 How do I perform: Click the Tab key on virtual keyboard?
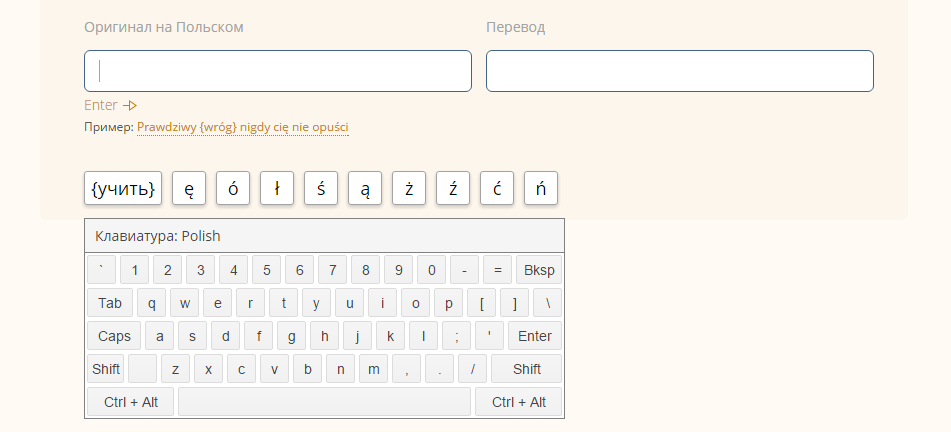coord(110,303)
